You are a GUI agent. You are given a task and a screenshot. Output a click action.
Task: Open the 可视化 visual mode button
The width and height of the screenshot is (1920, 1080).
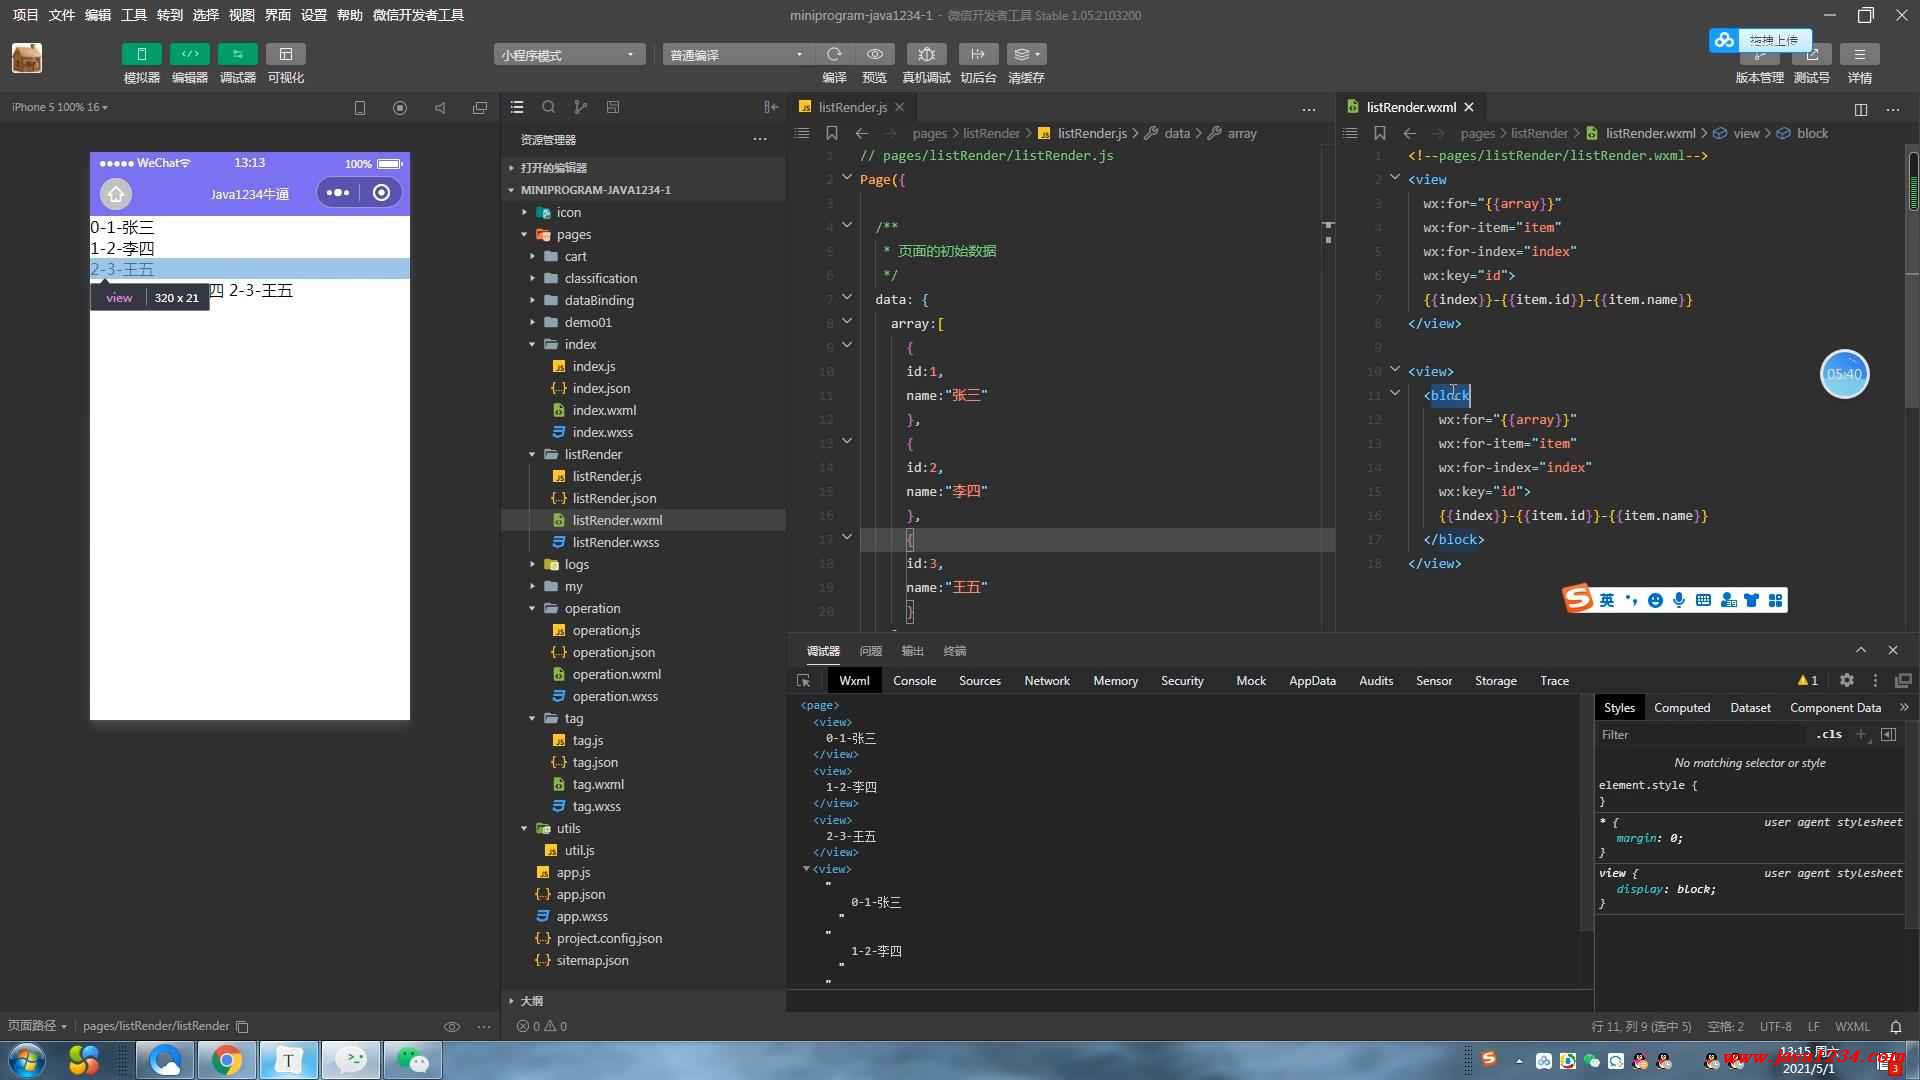click(x=285, y=54)
